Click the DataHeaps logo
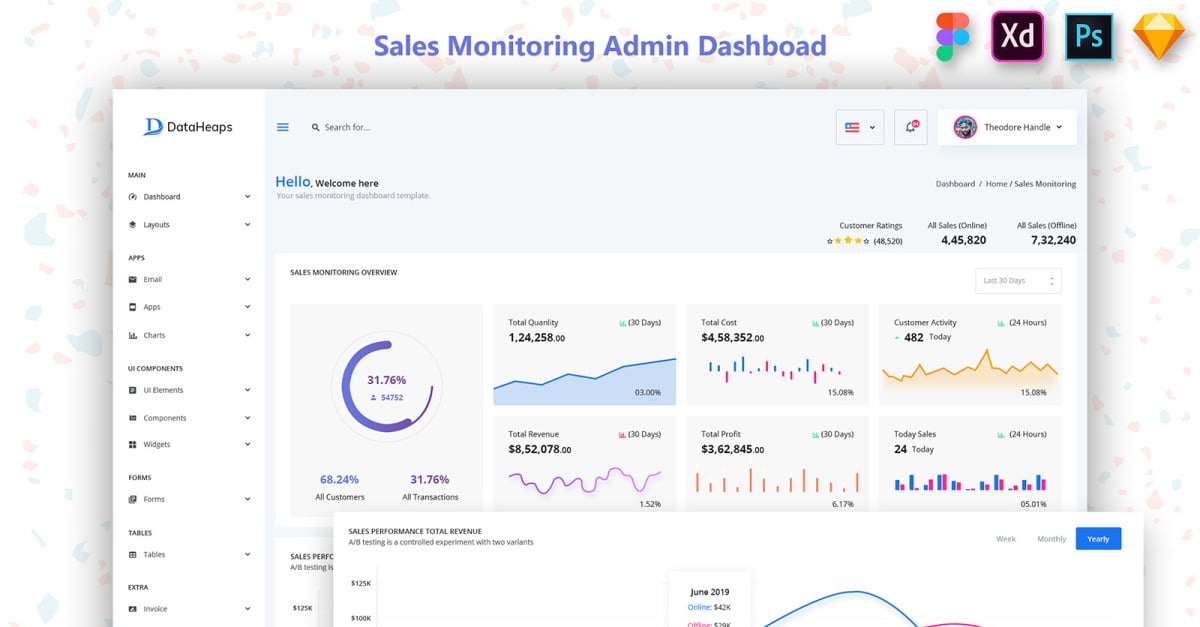1200x627 pixels. coord(188,127)
